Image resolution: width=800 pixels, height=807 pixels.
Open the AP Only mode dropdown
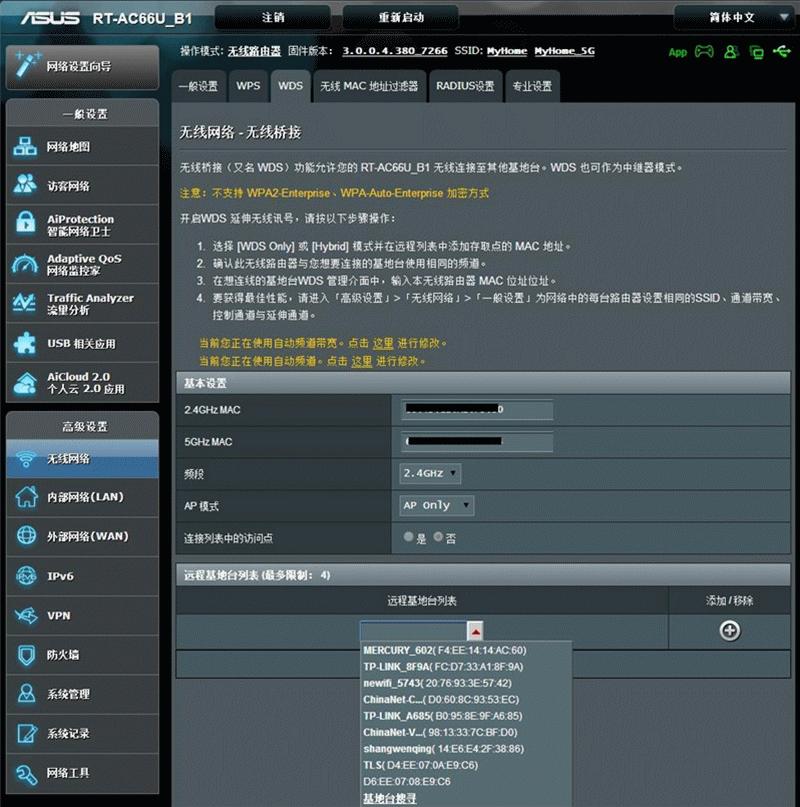click(x=437, y=505)
